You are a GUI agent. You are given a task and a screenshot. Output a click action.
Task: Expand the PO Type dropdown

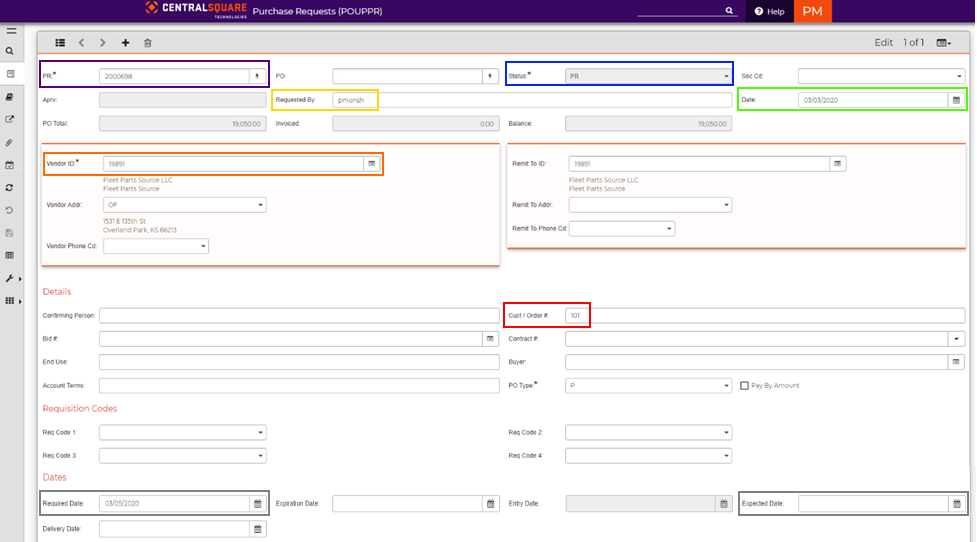pyautogui.click(x=649, y=386)
